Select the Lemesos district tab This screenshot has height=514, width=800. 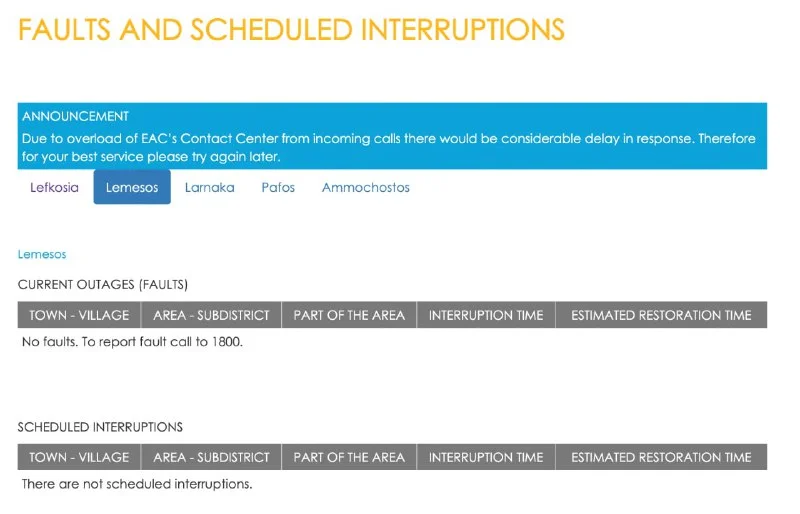pos(132,187)
